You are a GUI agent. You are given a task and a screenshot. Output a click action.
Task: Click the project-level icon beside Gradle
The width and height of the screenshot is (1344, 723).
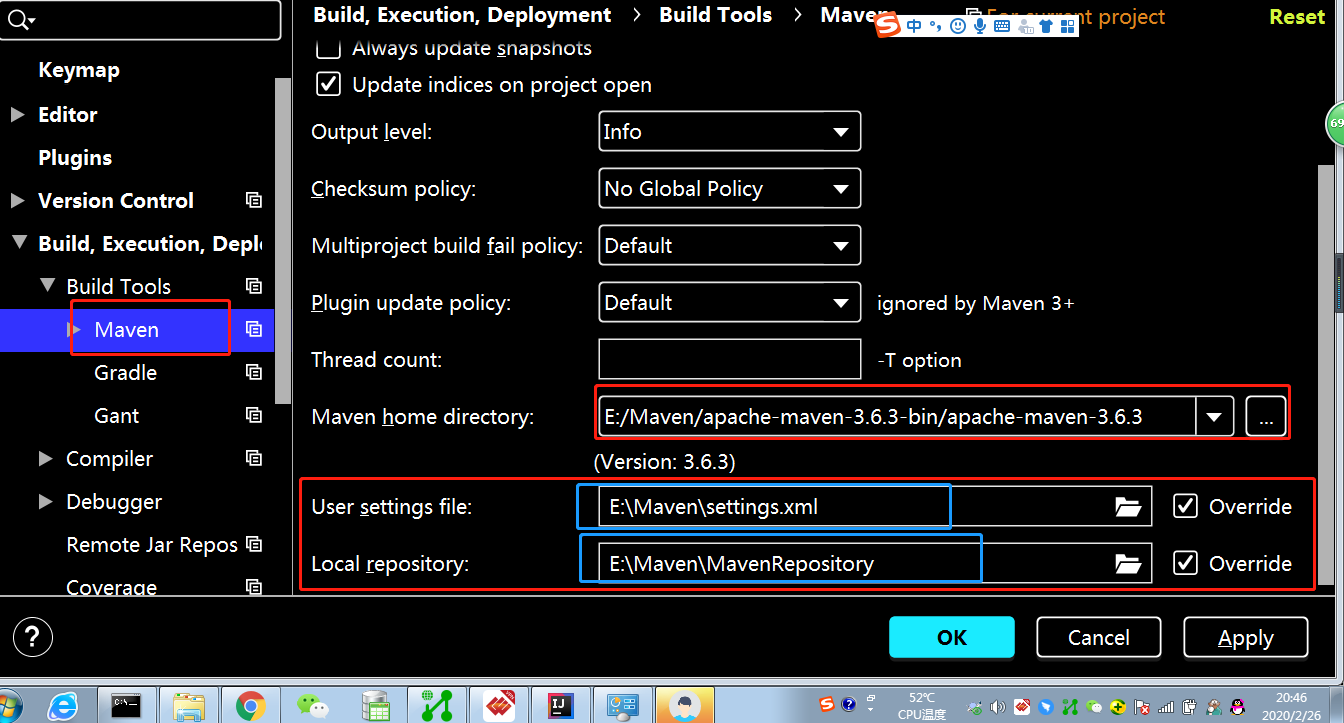[x=254, y=372]
